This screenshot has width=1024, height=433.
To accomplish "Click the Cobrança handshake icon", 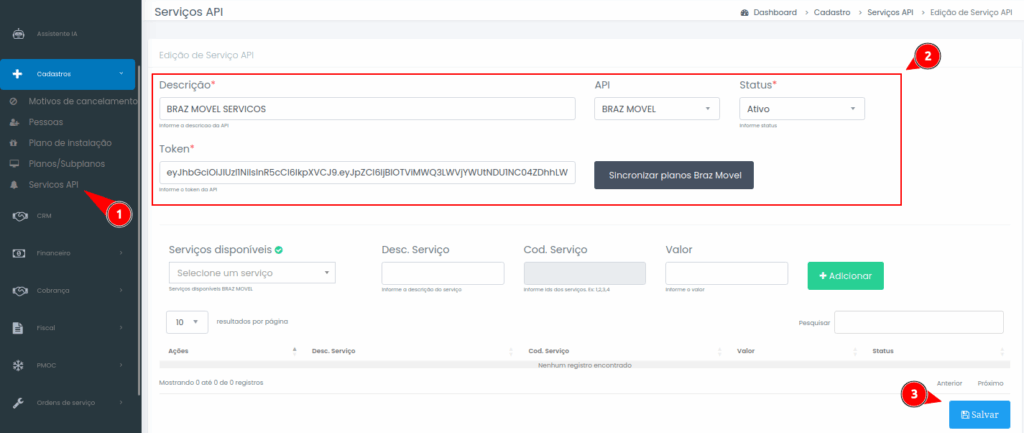I will [18, 291].
